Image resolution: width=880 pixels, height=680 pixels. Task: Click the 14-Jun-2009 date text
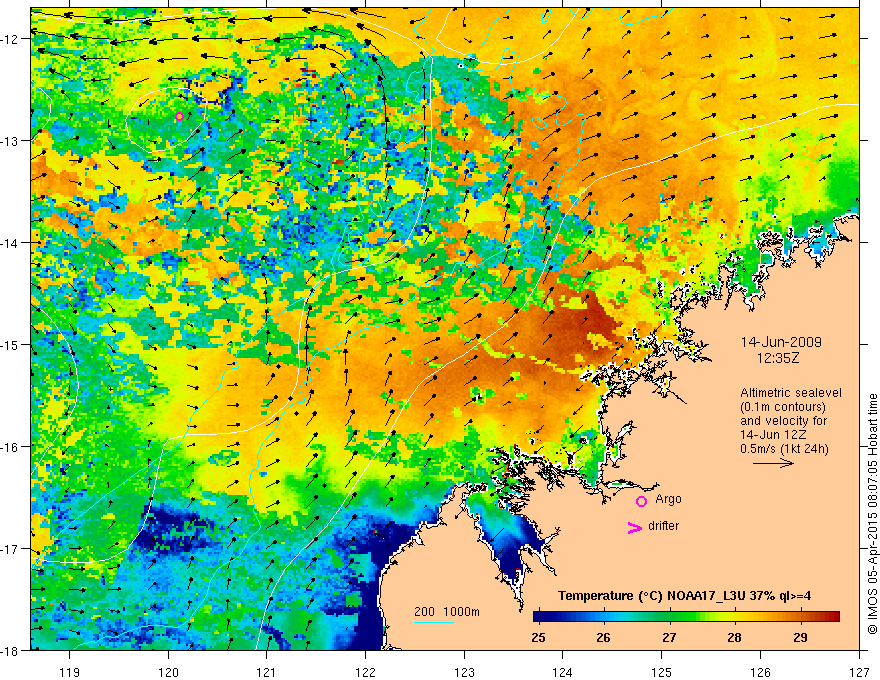(781, 342)
